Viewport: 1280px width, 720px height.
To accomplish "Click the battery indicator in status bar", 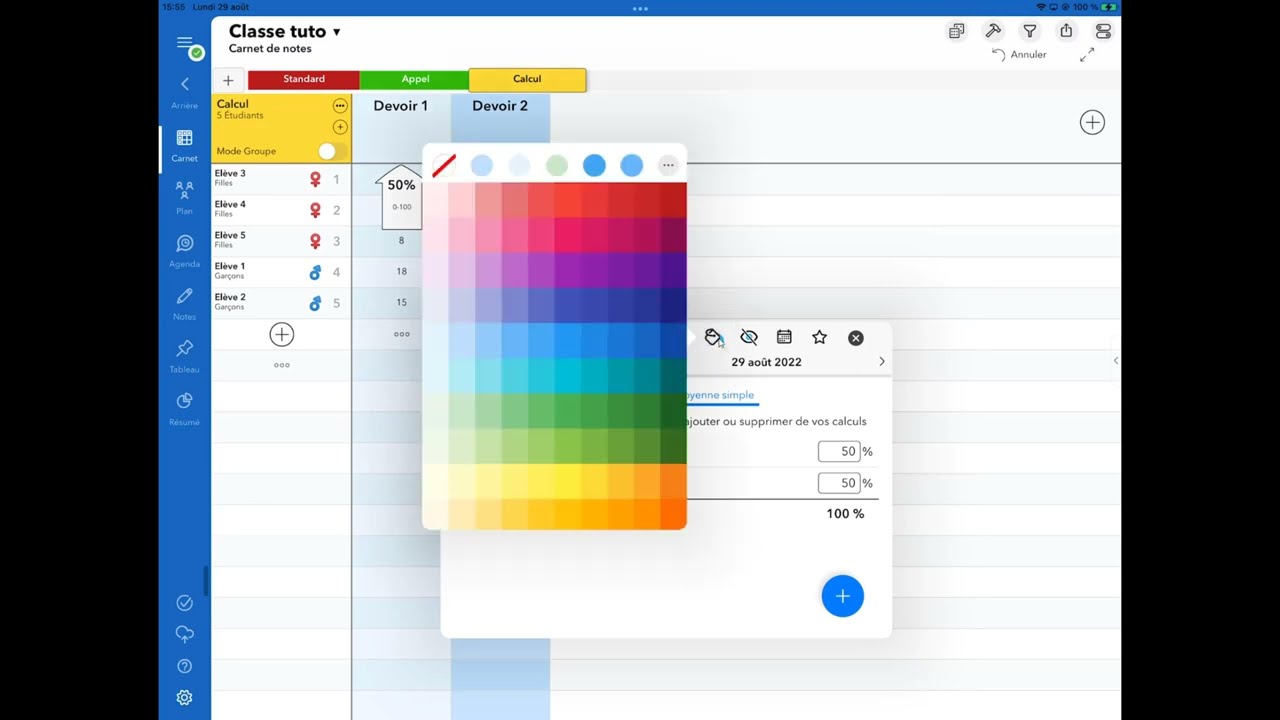I will pyautogui.click(x=1109, y=7).
